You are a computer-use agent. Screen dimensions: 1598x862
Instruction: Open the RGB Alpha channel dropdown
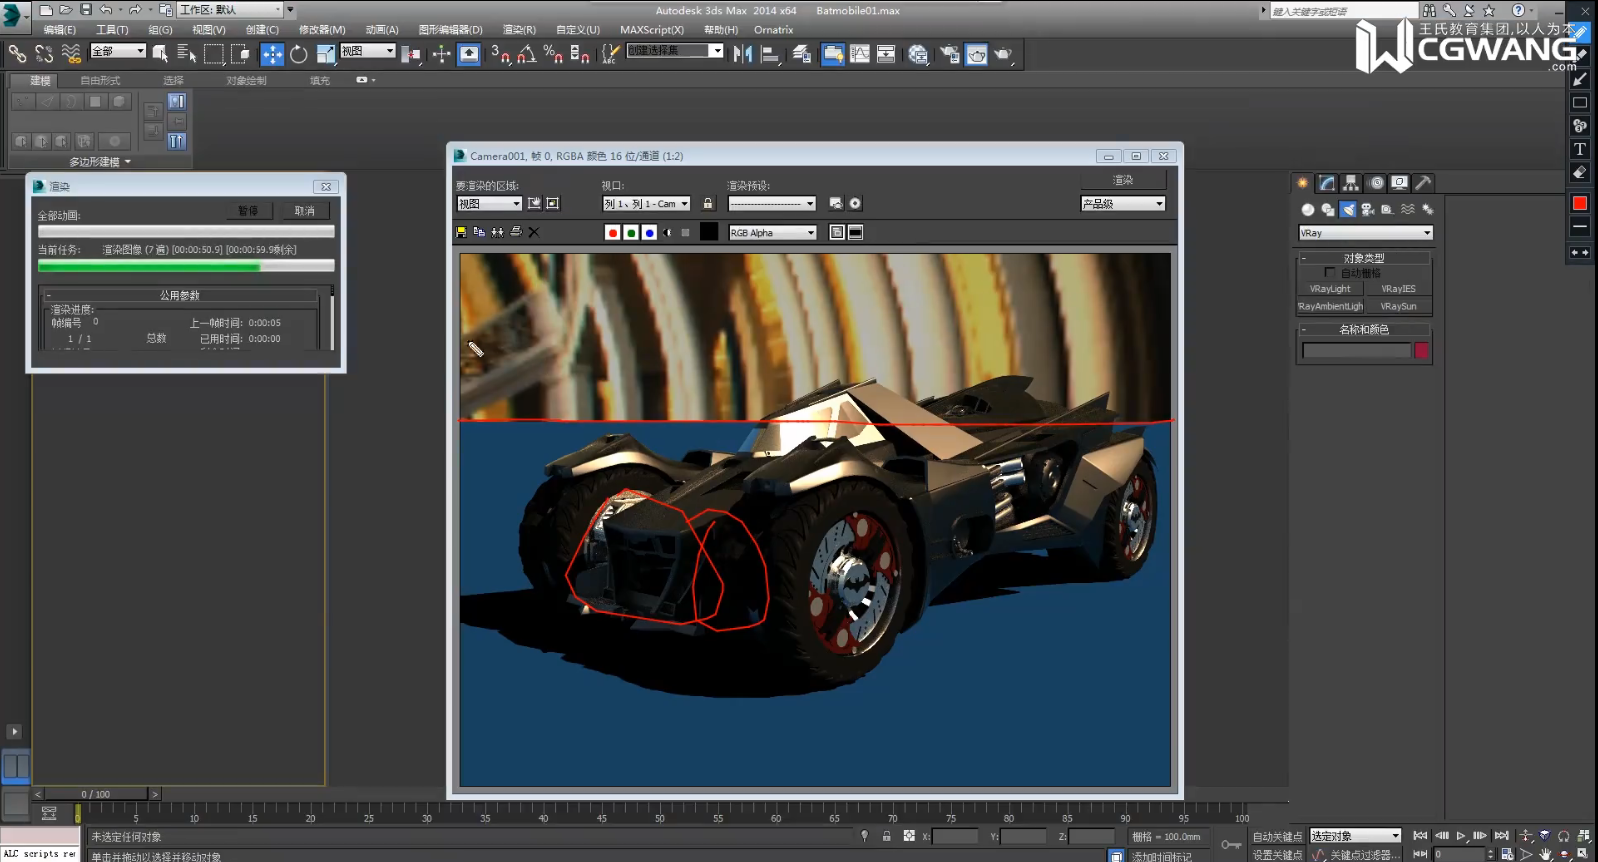click(x=773, y=233)
